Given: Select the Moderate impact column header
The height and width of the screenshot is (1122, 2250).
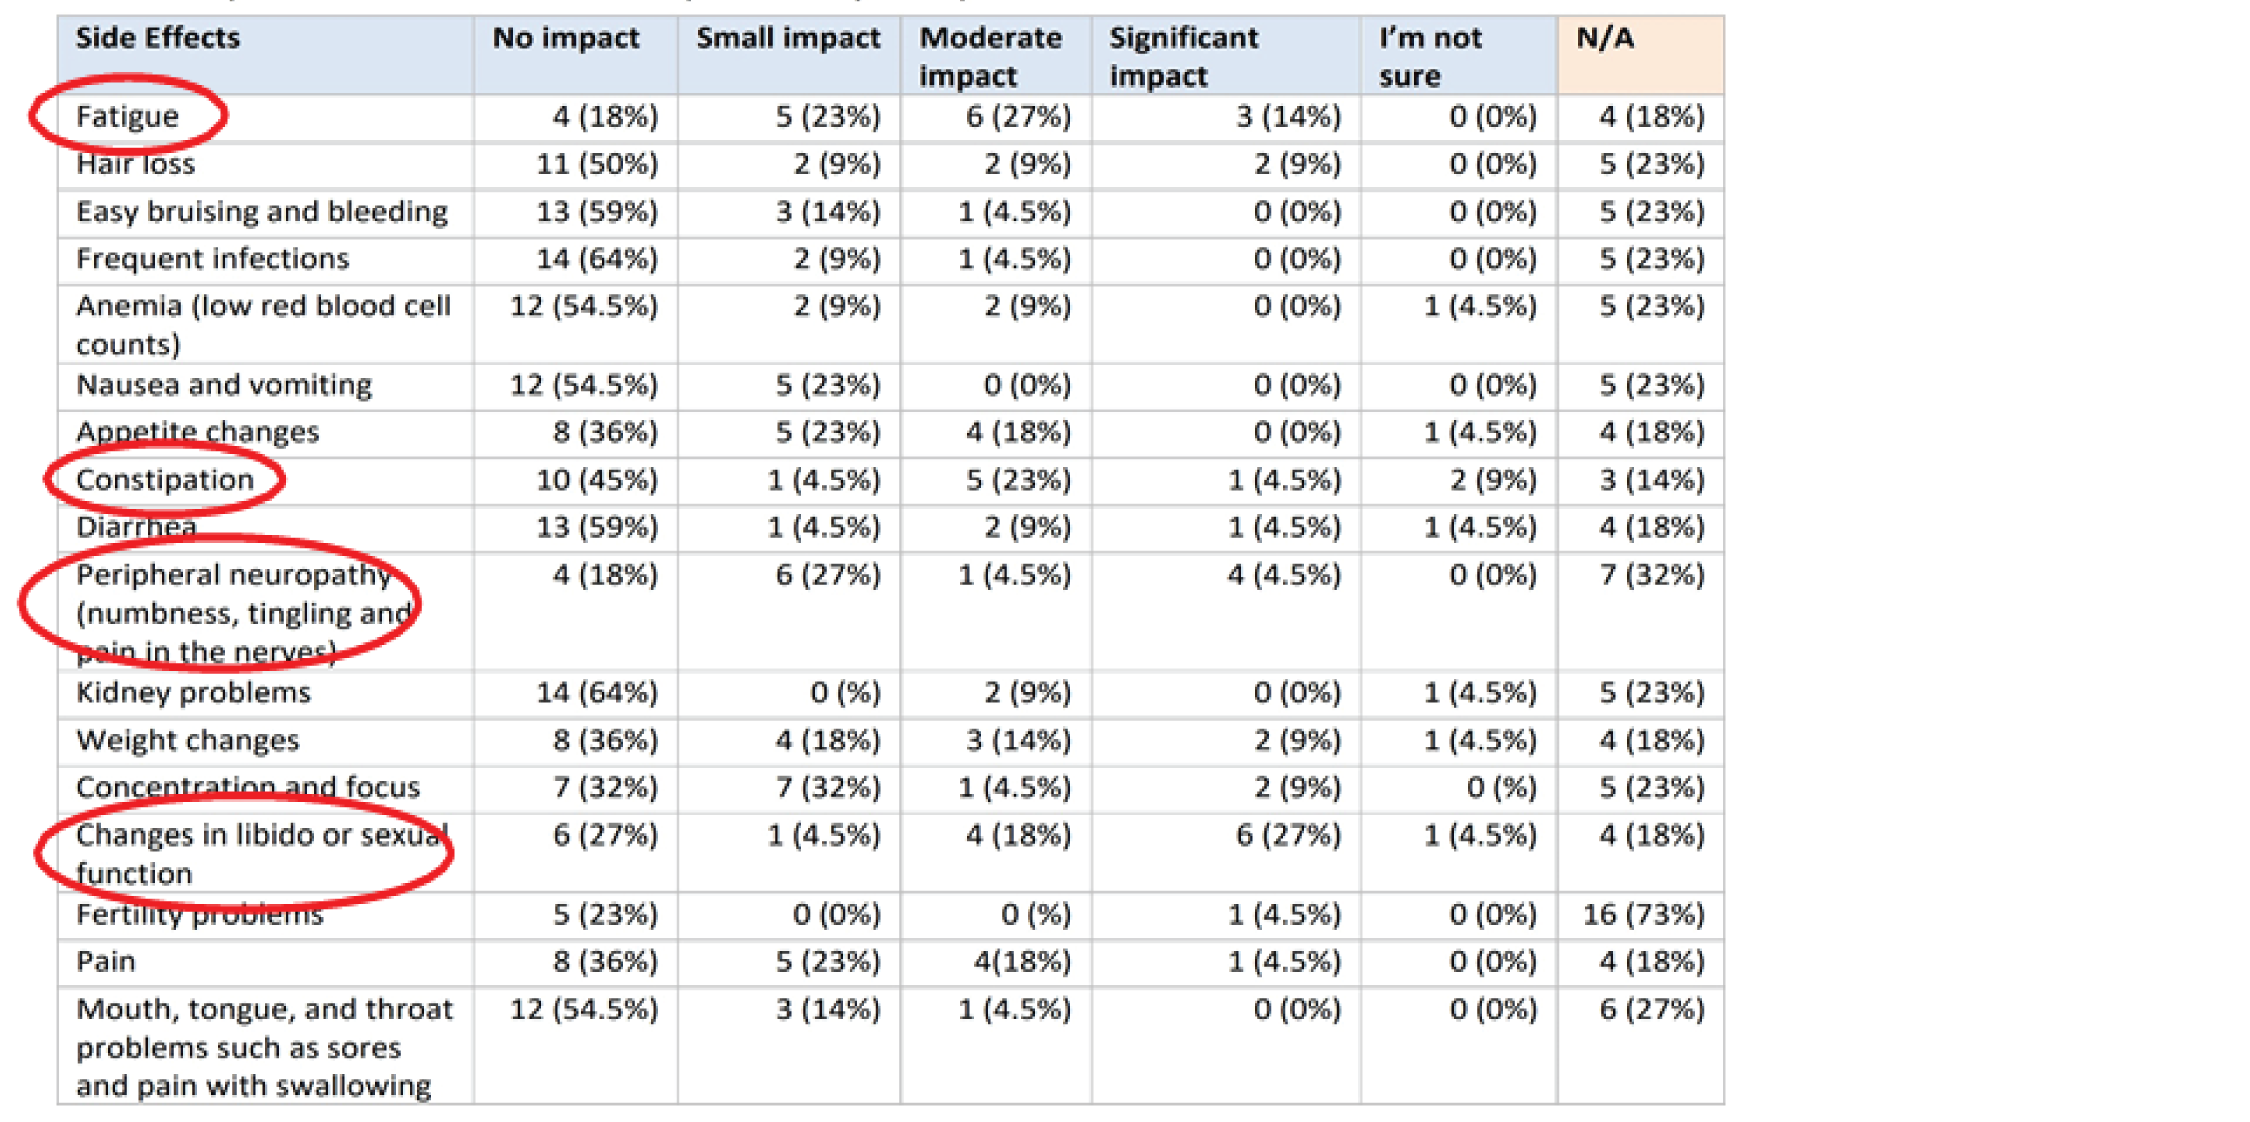Looking at the screenshot, I should click(990, 56).
